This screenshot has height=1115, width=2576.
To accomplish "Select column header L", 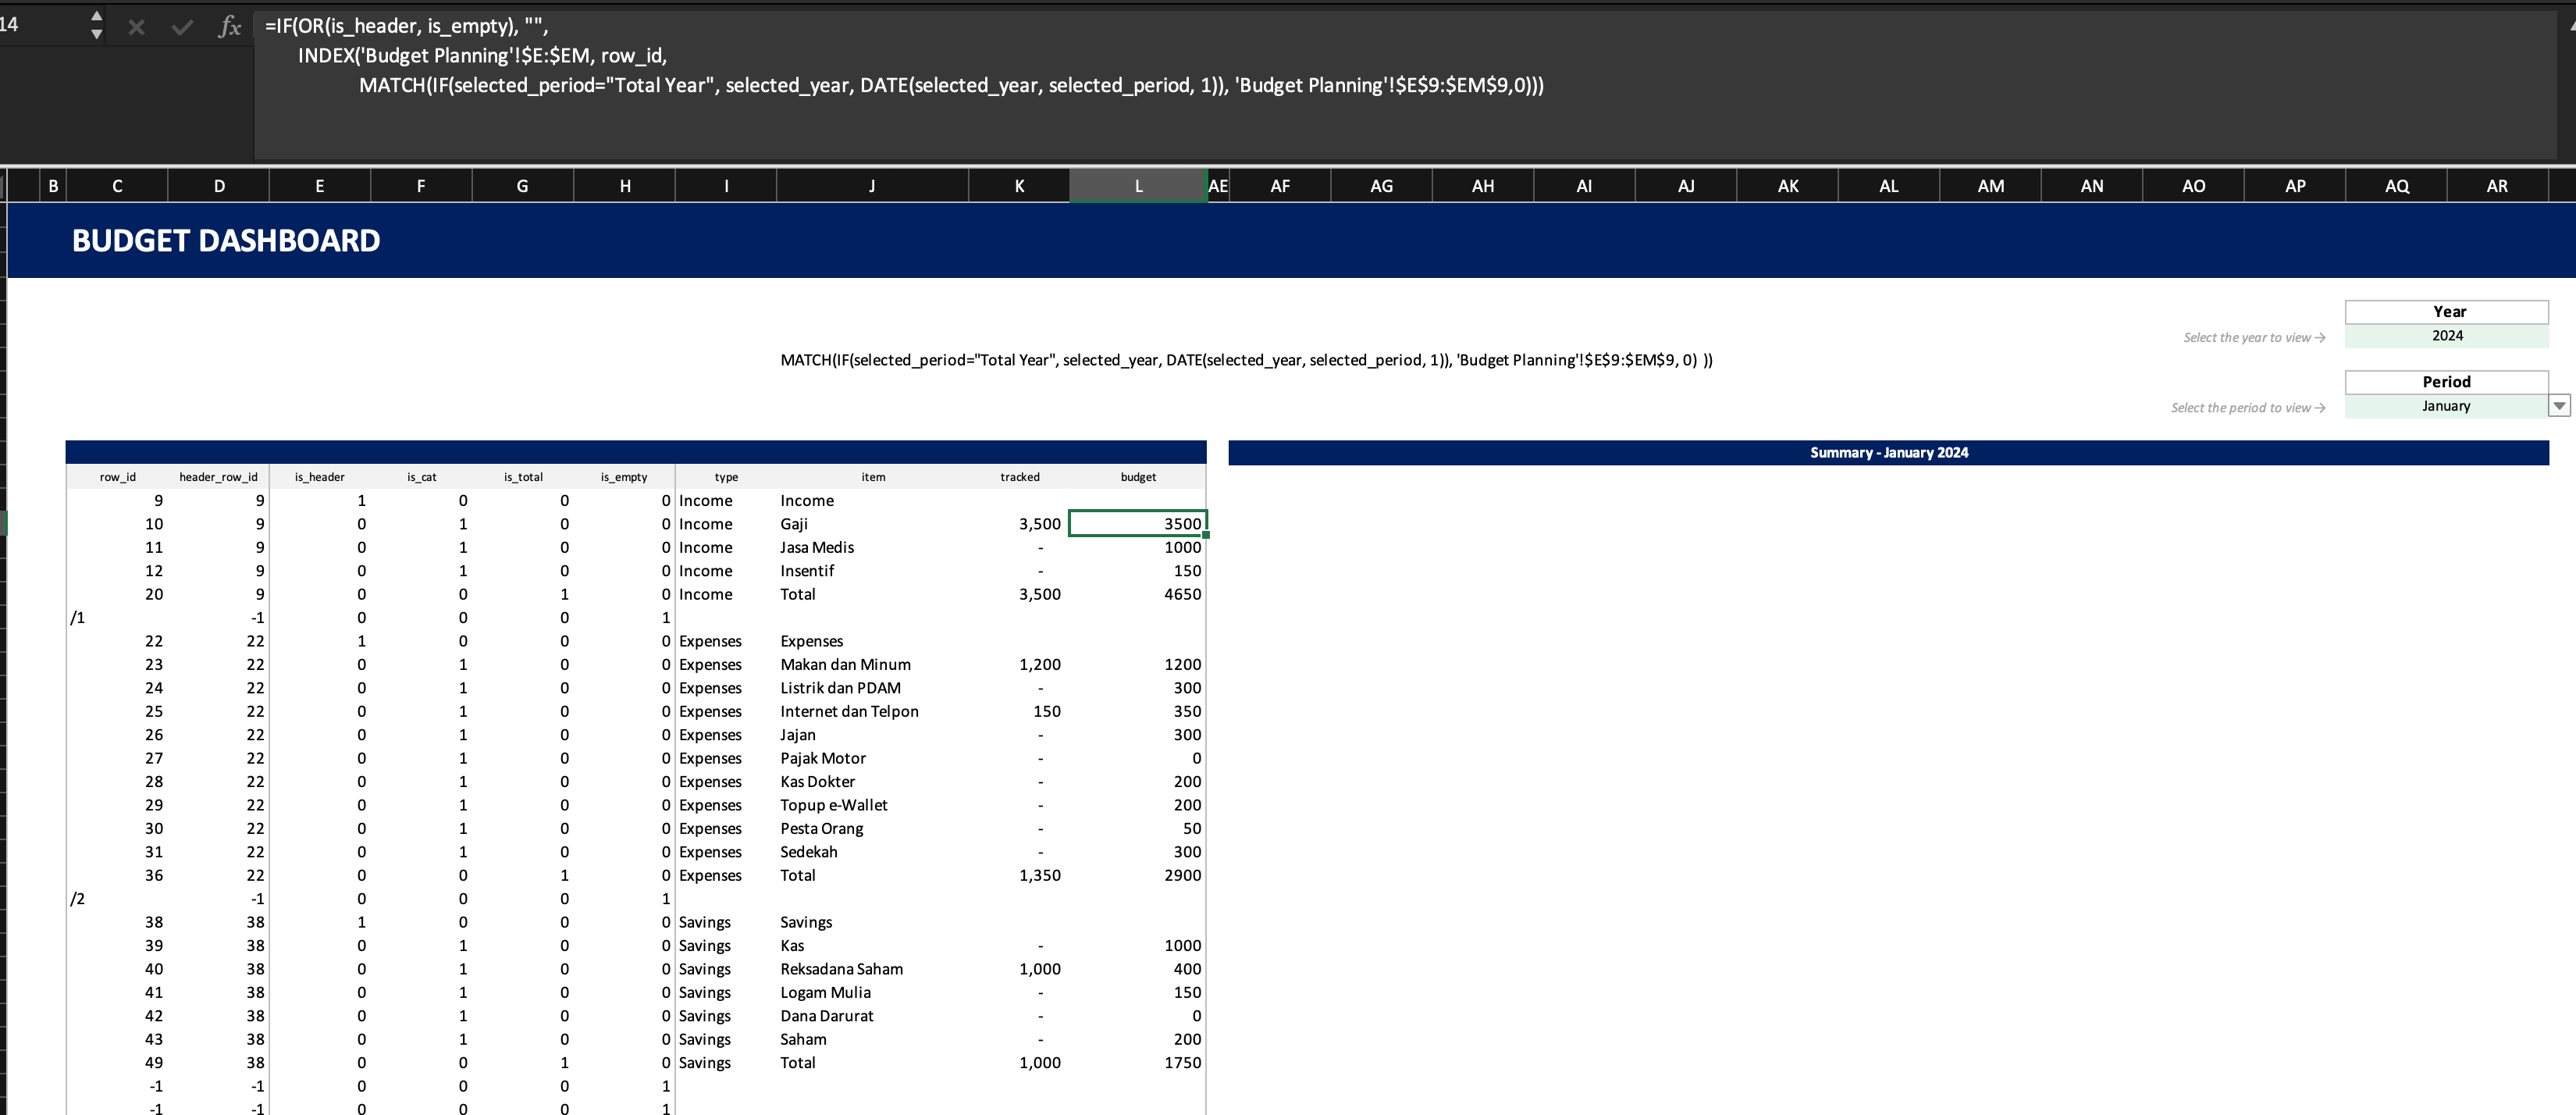I will (x=1137, y=185).
